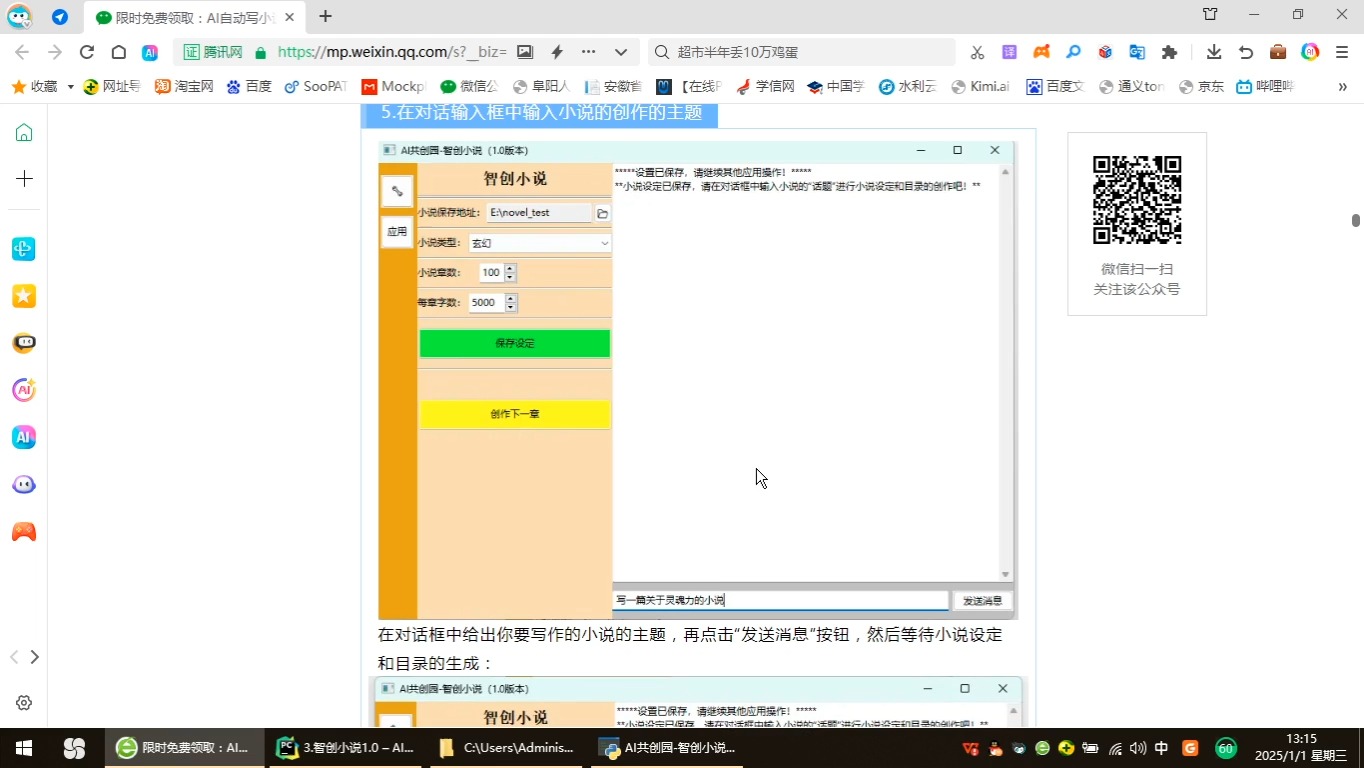Click 每章字数 5000 stepper in article screenshot
This screenshot has width=1364, height=768.
[x=511, y=303]
